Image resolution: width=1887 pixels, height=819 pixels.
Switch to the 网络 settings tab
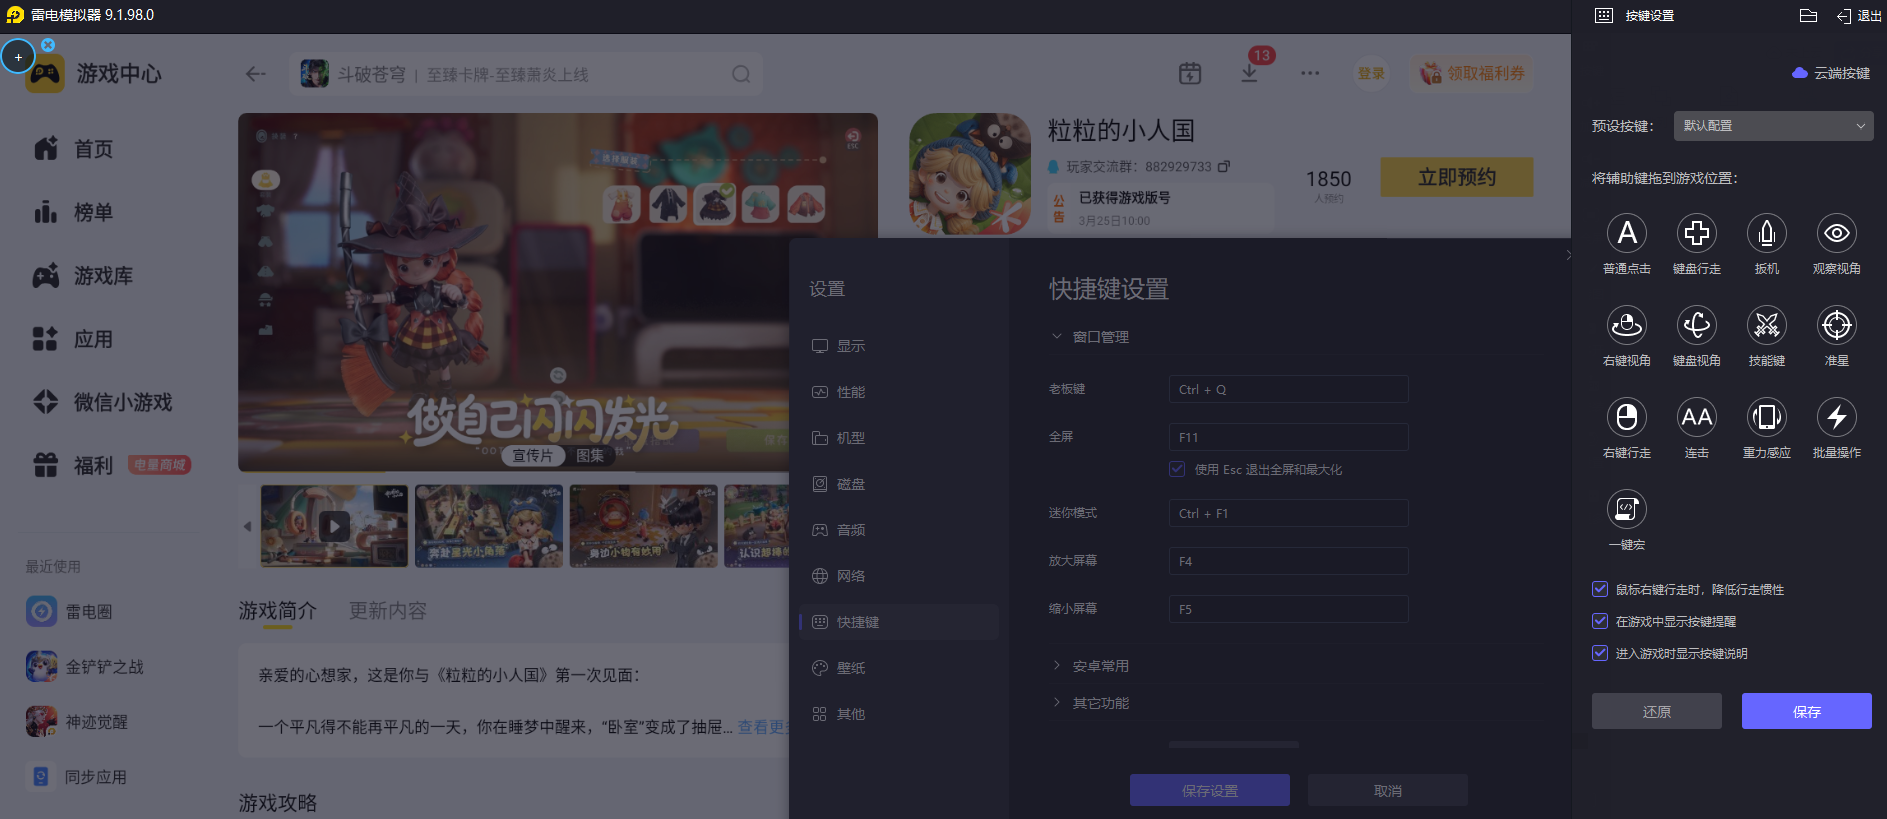point(850,576)
